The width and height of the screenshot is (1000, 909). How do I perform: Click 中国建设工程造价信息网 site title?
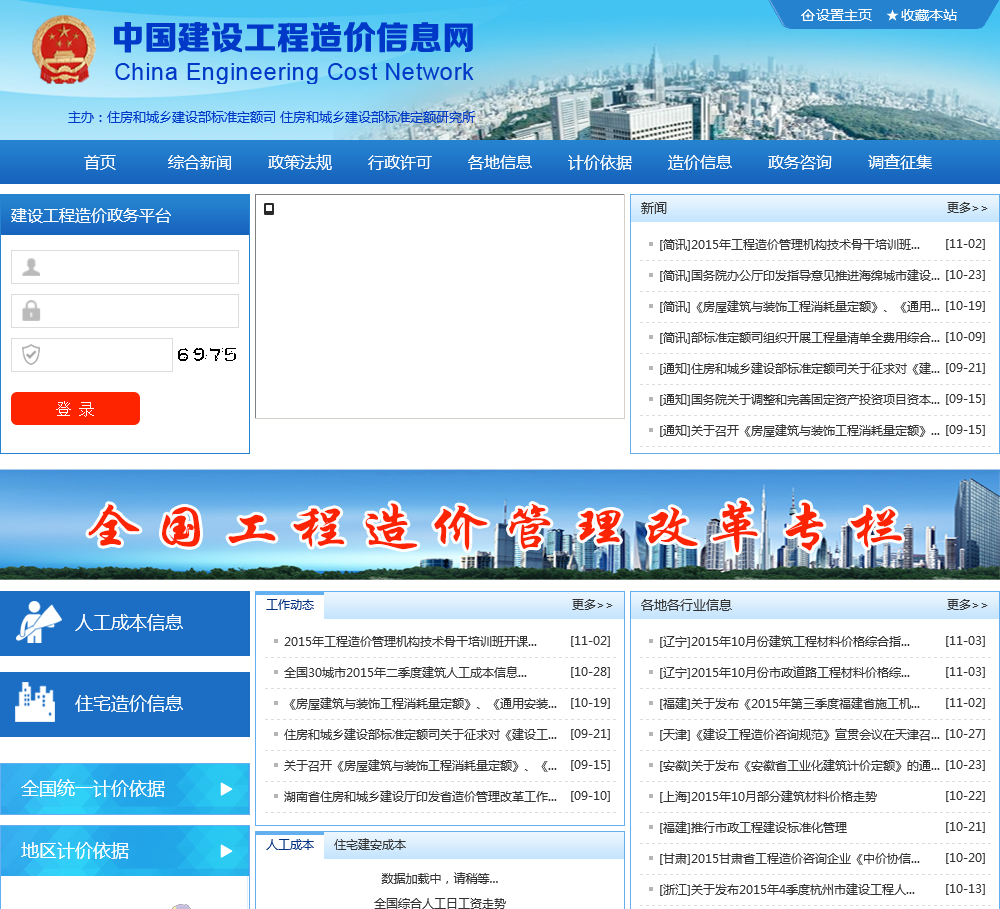coord(294,38)
